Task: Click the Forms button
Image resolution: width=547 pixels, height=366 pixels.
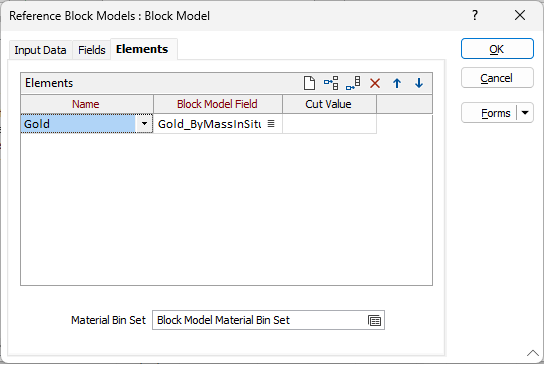Action: point(489,113)
